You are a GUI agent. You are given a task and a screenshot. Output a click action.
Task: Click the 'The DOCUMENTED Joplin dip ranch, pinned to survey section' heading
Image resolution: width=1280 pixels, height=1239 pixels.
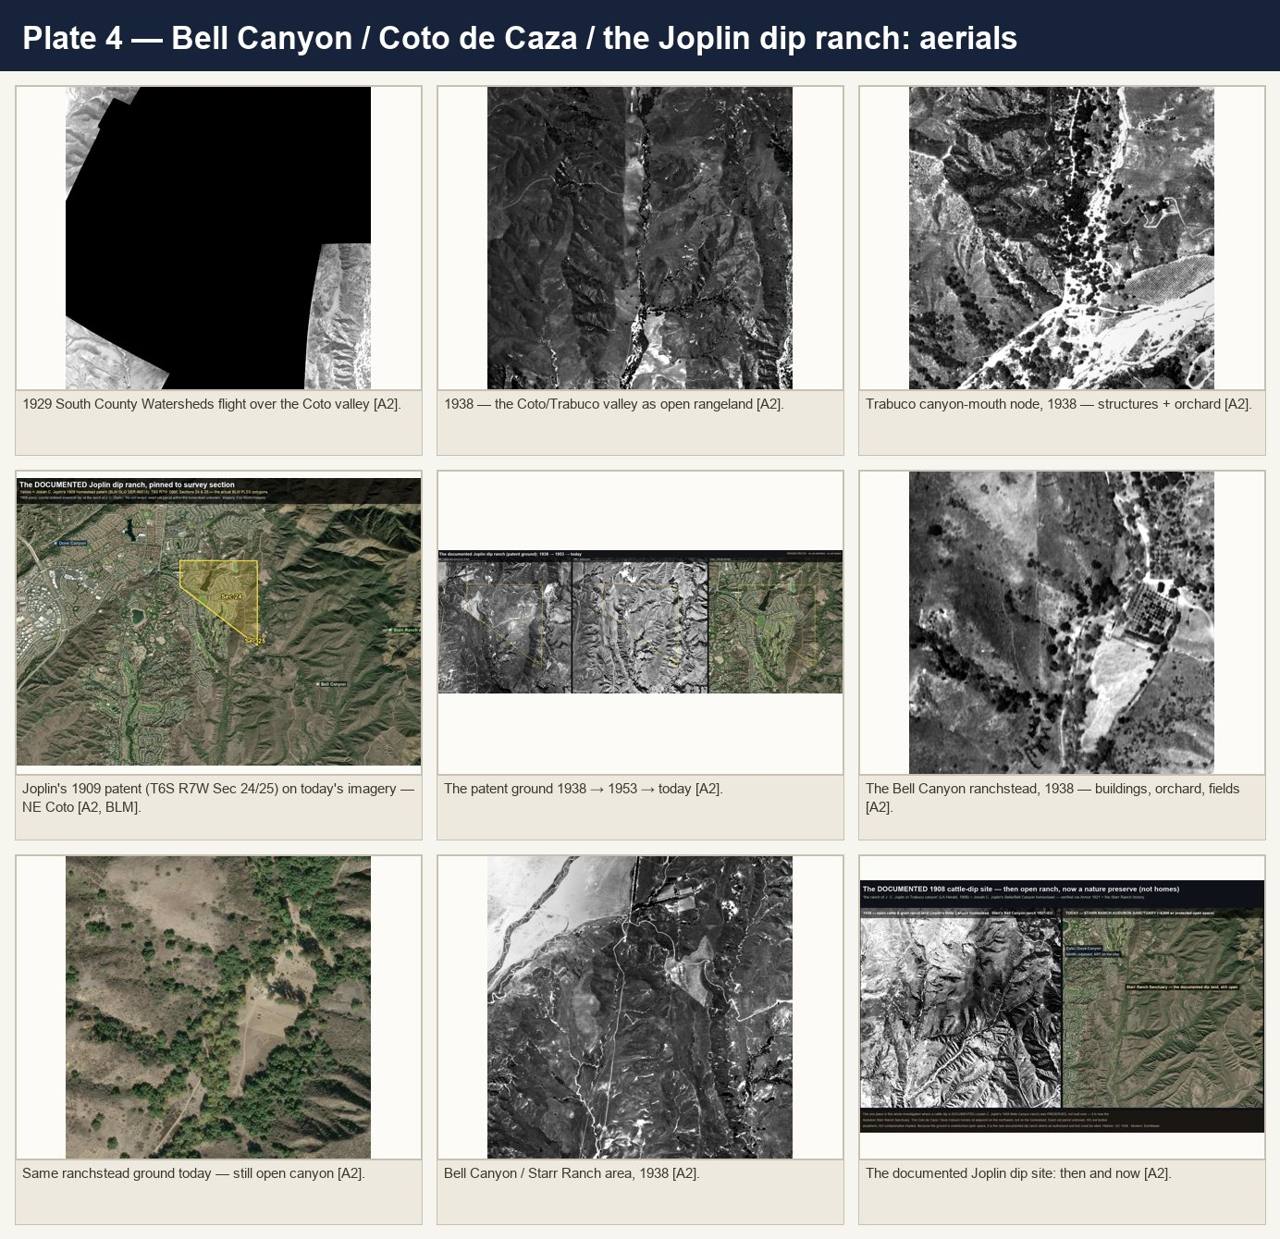pyautogui.click(x=127, y=484)
